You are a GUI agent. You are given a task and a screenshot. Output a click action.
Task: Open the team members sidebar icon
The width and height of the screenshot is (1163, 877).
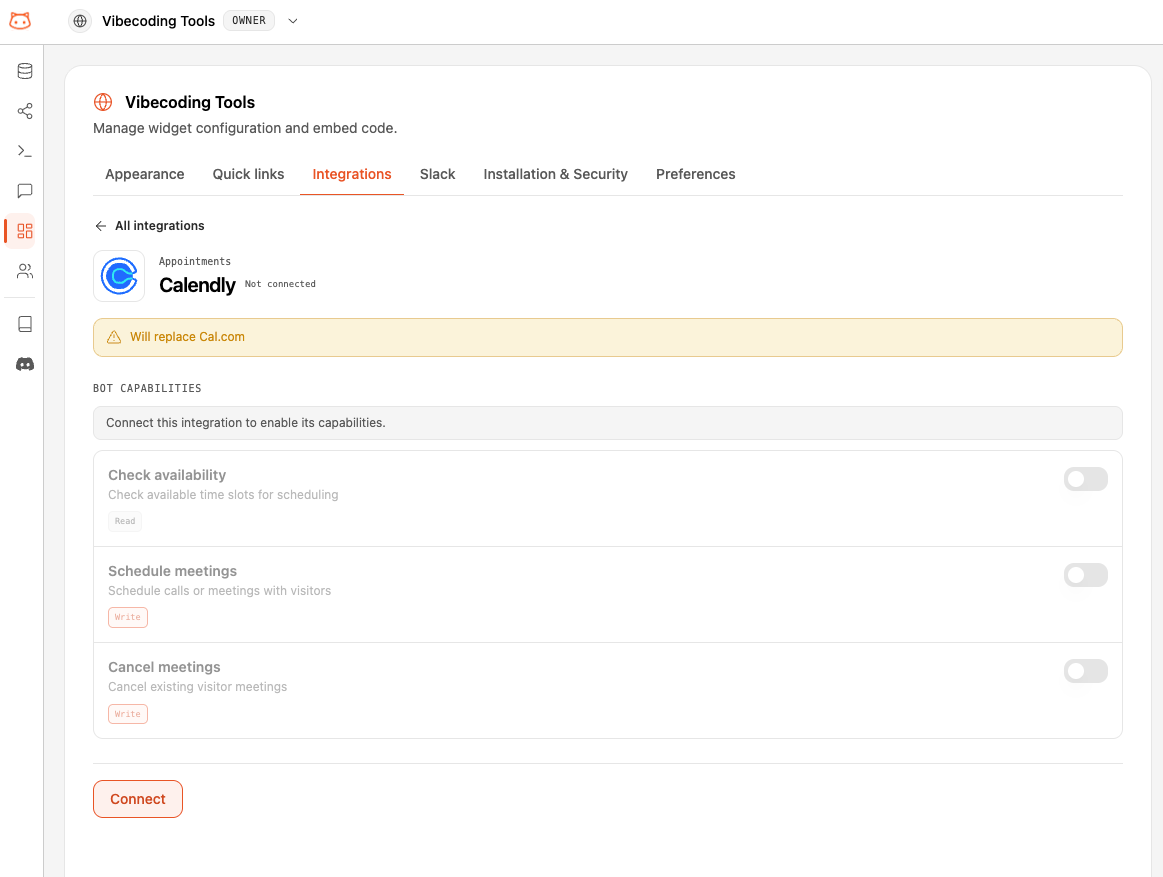(x=24, y=271)
